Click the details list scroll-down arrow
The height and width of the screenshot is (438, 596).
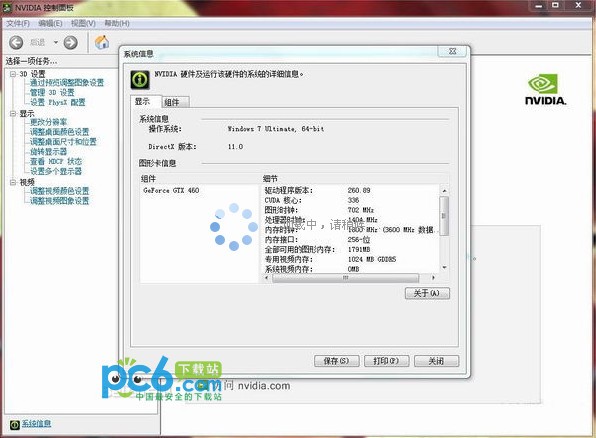pyautogui.click(x=444, y=268)
